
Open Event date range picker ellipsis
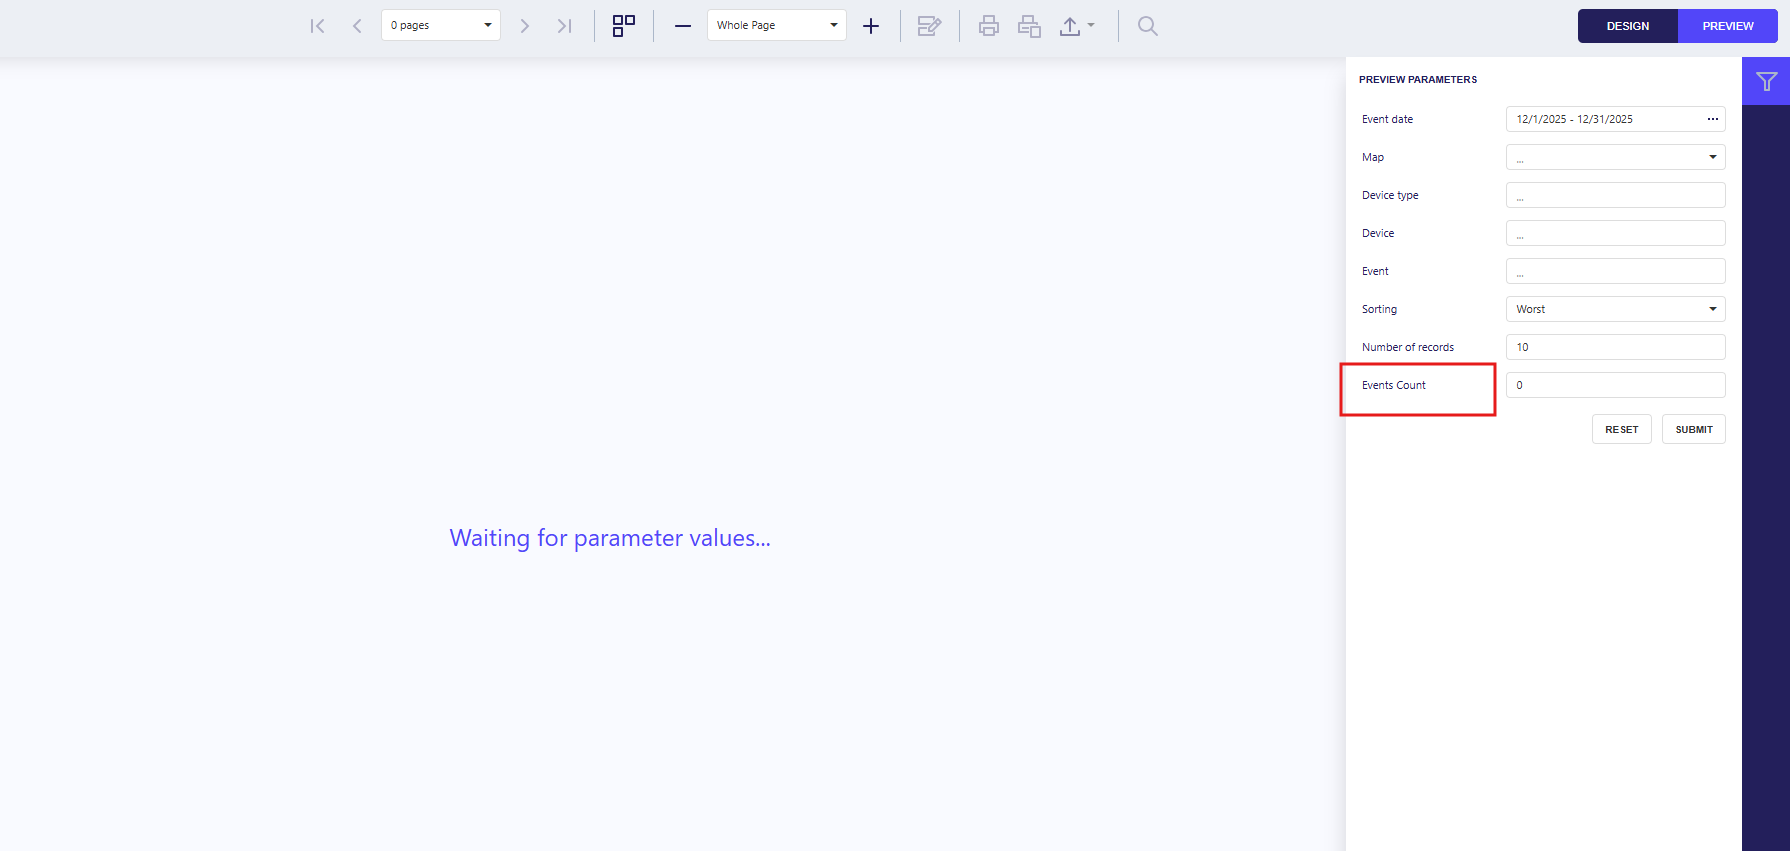click(x=1712, y=119)
